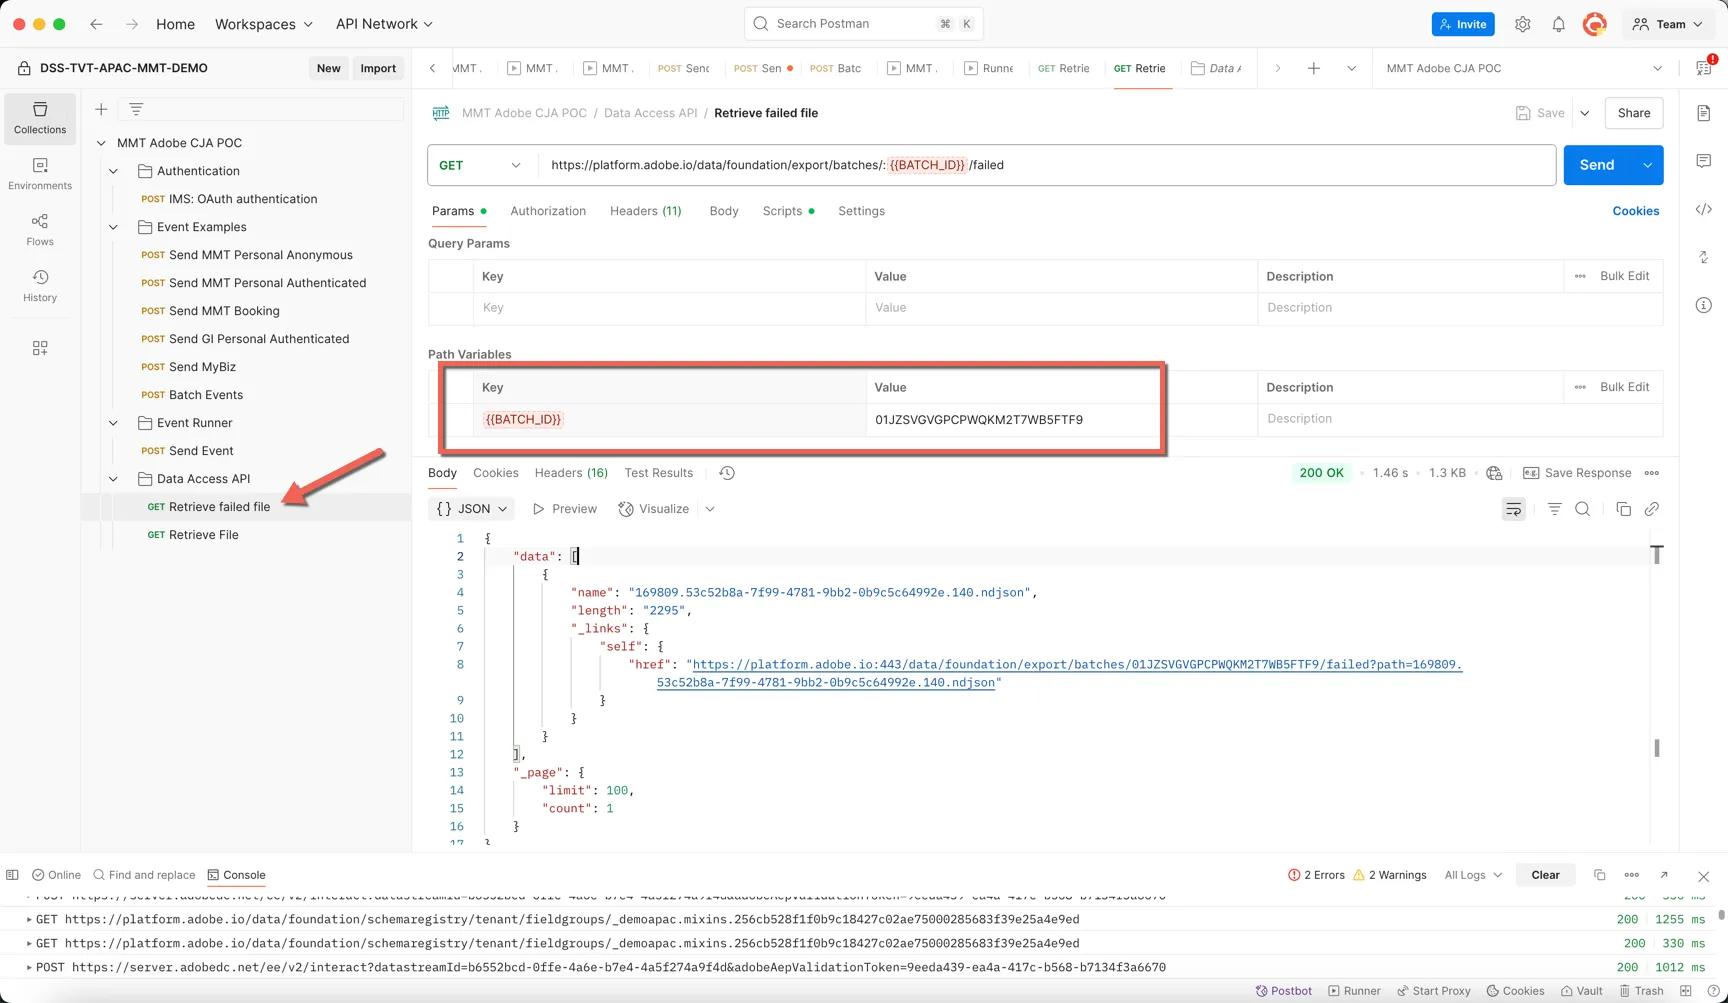
Task: Open the History sidebar panel
Action: pos(40,286)
